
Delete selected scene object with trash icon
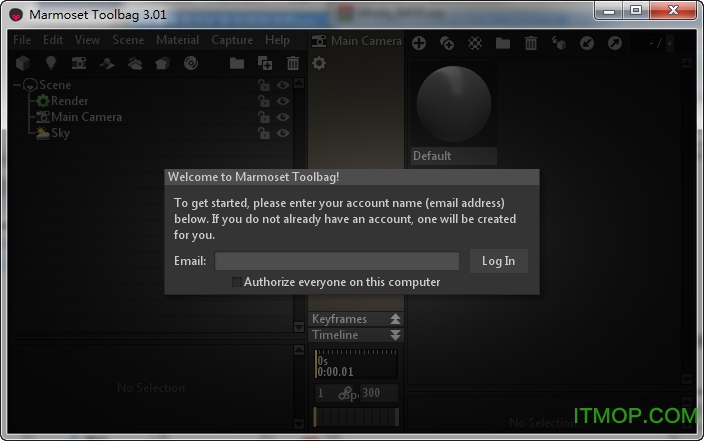[x=293, y=63]
